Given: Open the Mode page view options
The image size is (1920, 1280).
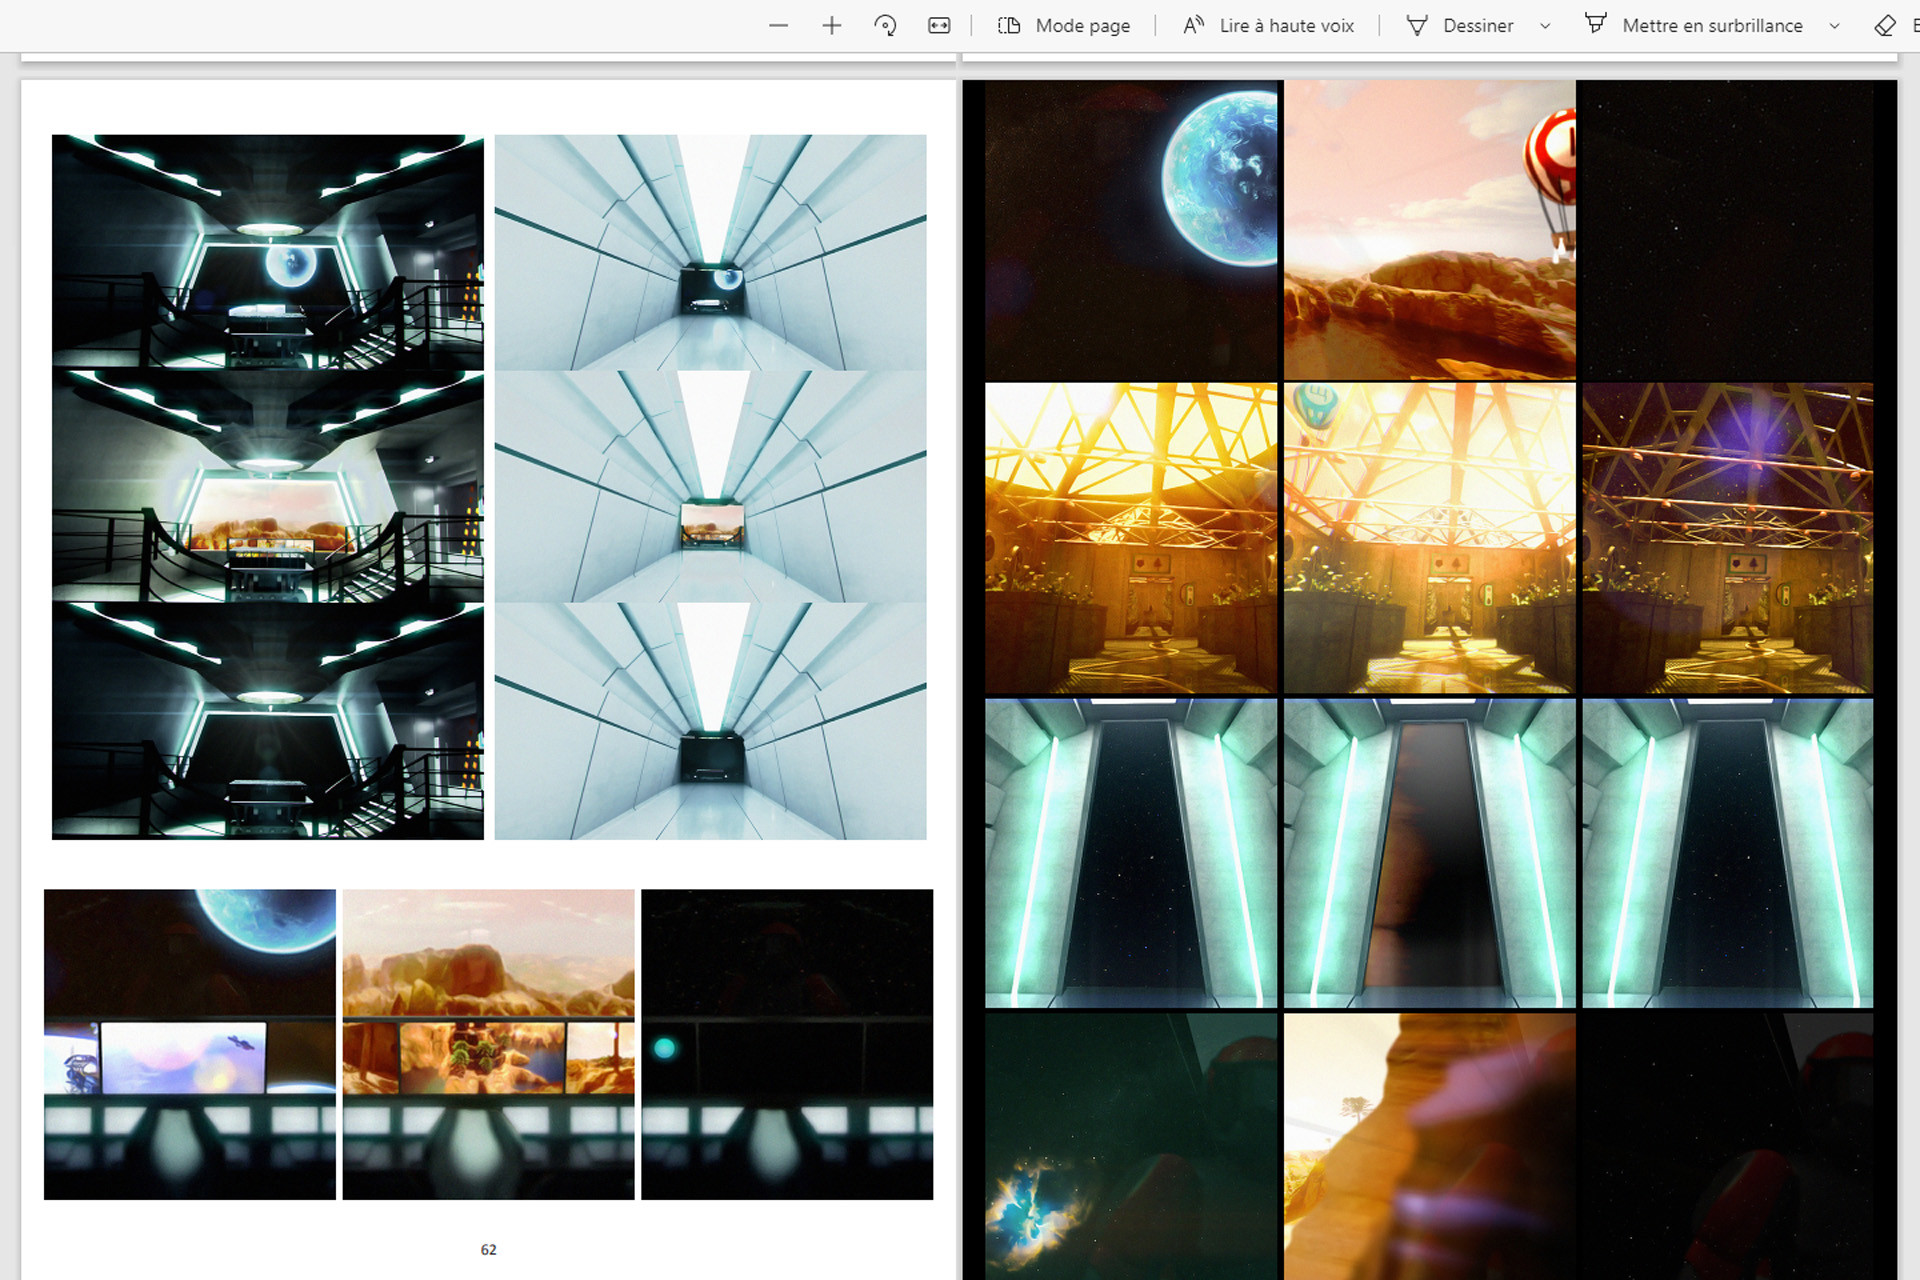Looking at the screenshot, I should tap(1083, 25).
